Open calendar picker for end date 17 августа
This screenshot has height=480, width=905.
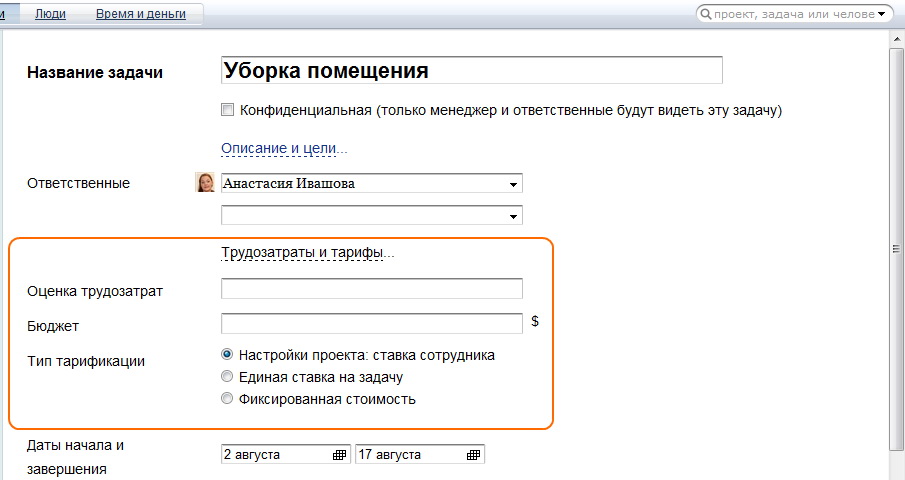(x=474, y=455)
